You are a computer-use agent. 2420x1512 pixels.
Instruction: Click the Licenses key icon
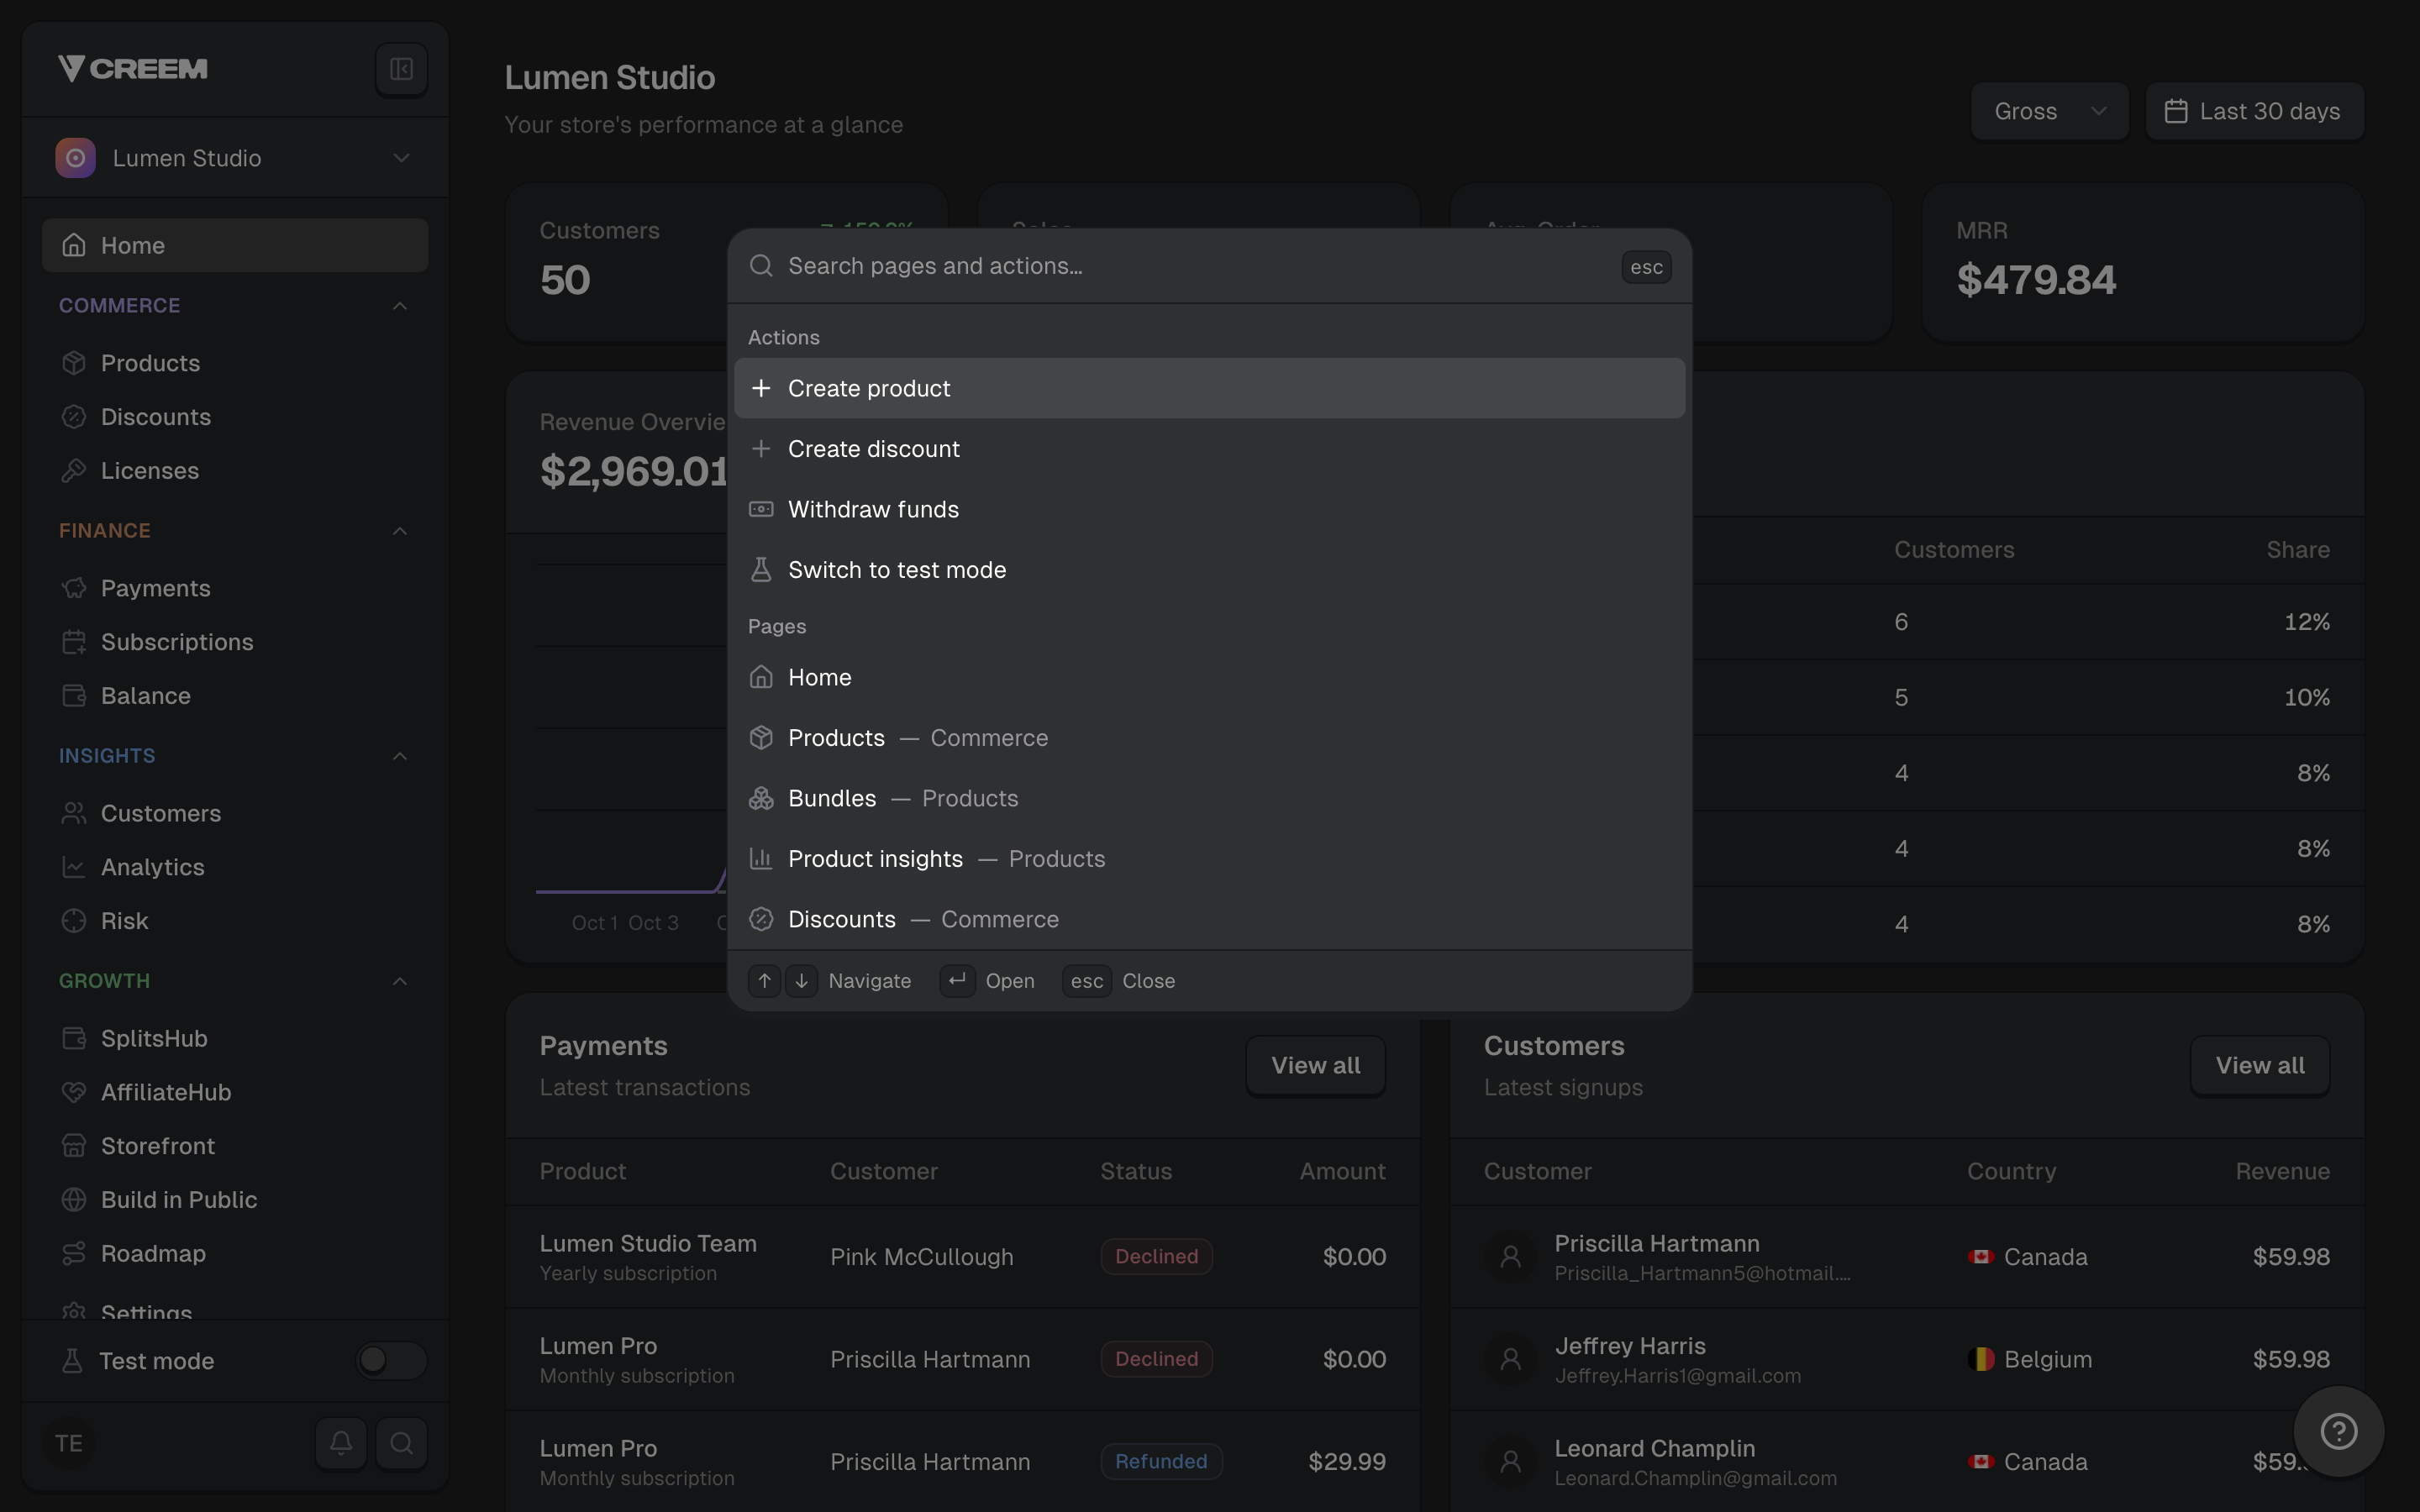(x=74, y=471)
